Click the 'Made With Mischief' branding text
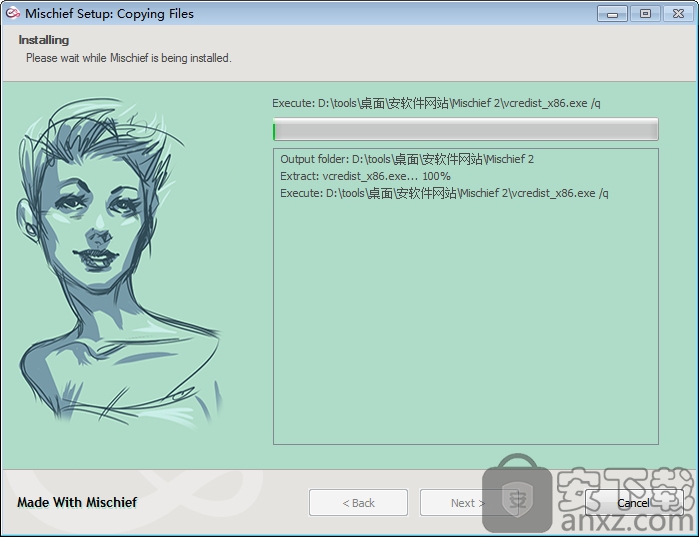 click(77, 502)
